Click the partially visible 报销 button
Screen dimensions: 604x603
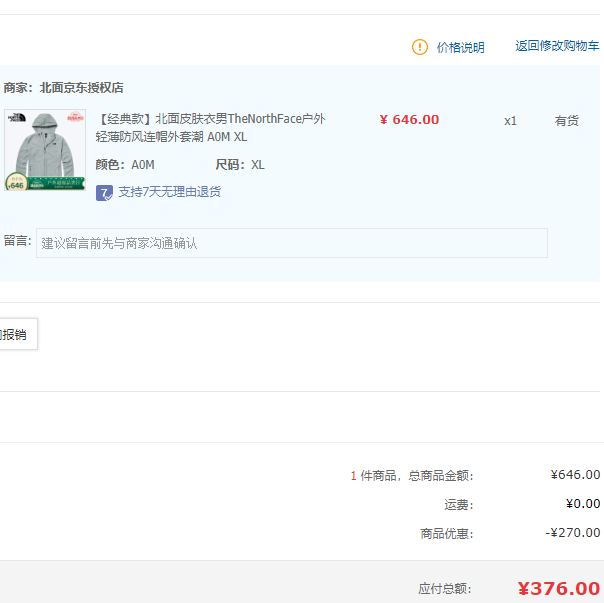18,334
